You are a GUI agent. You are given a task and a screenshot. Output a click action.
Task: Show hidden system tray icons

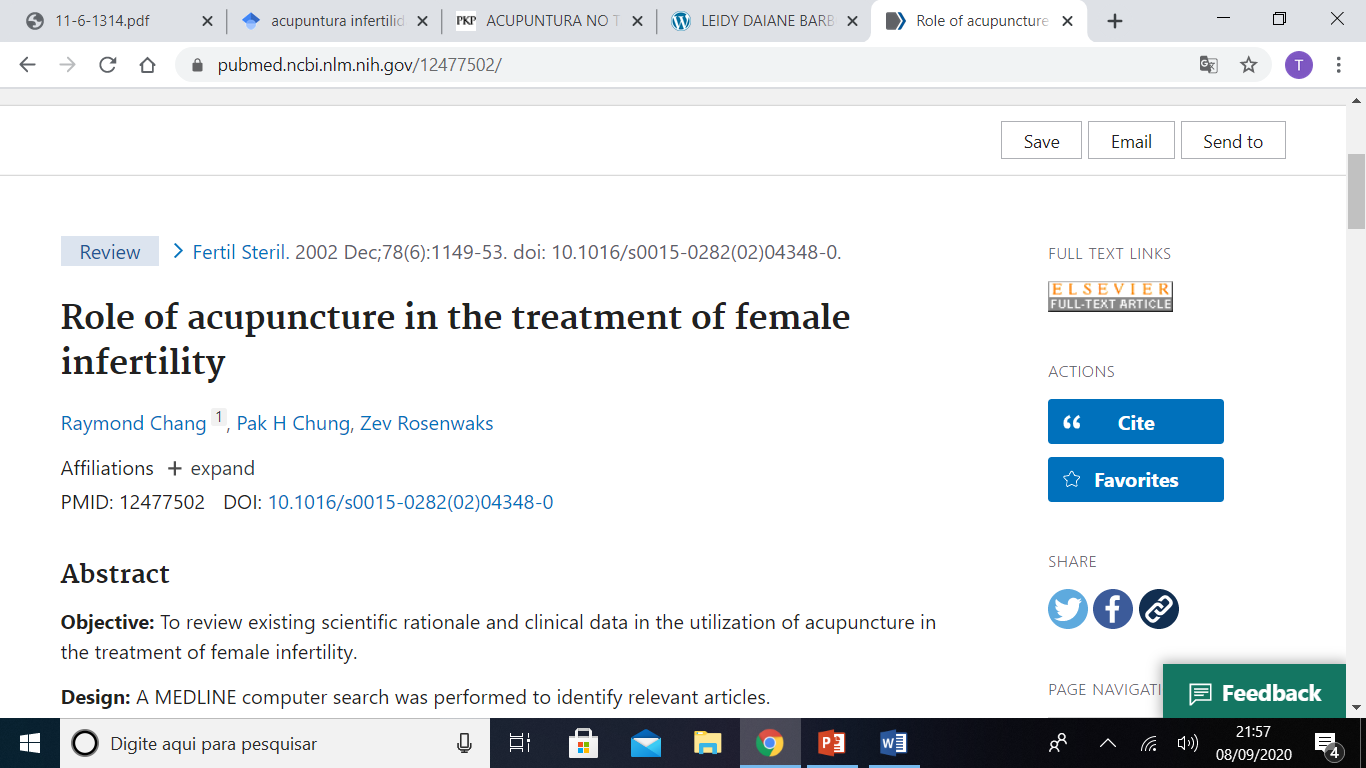click(x=1107, y=743)
